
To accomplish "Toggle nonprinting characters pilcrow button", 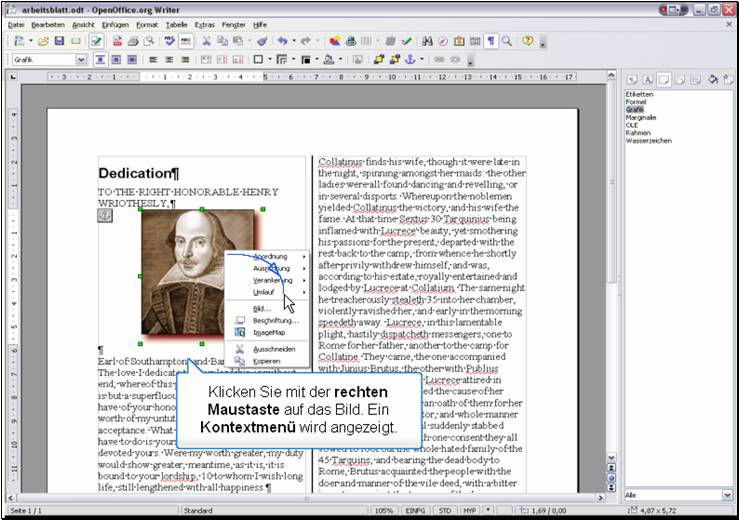I will pos(491,42).
